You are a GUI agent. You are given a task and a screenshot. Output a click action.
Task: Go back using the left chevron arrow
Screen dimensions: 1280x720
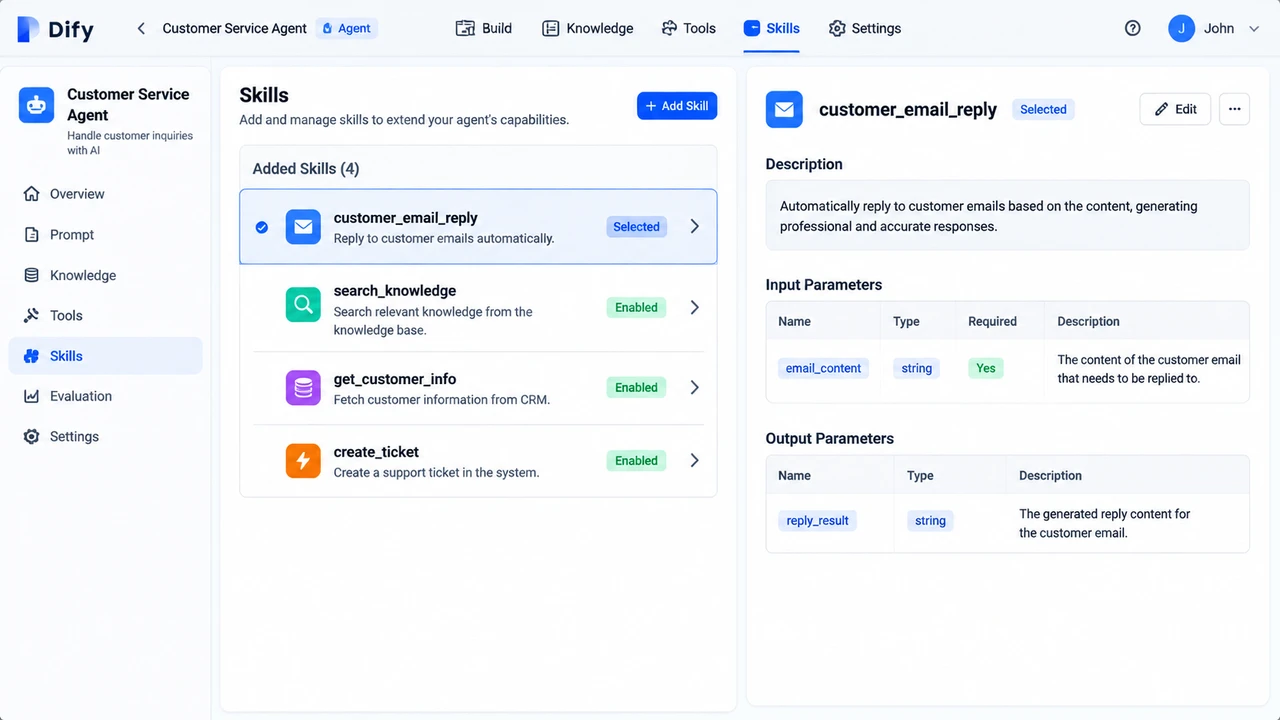pos(141,28)
